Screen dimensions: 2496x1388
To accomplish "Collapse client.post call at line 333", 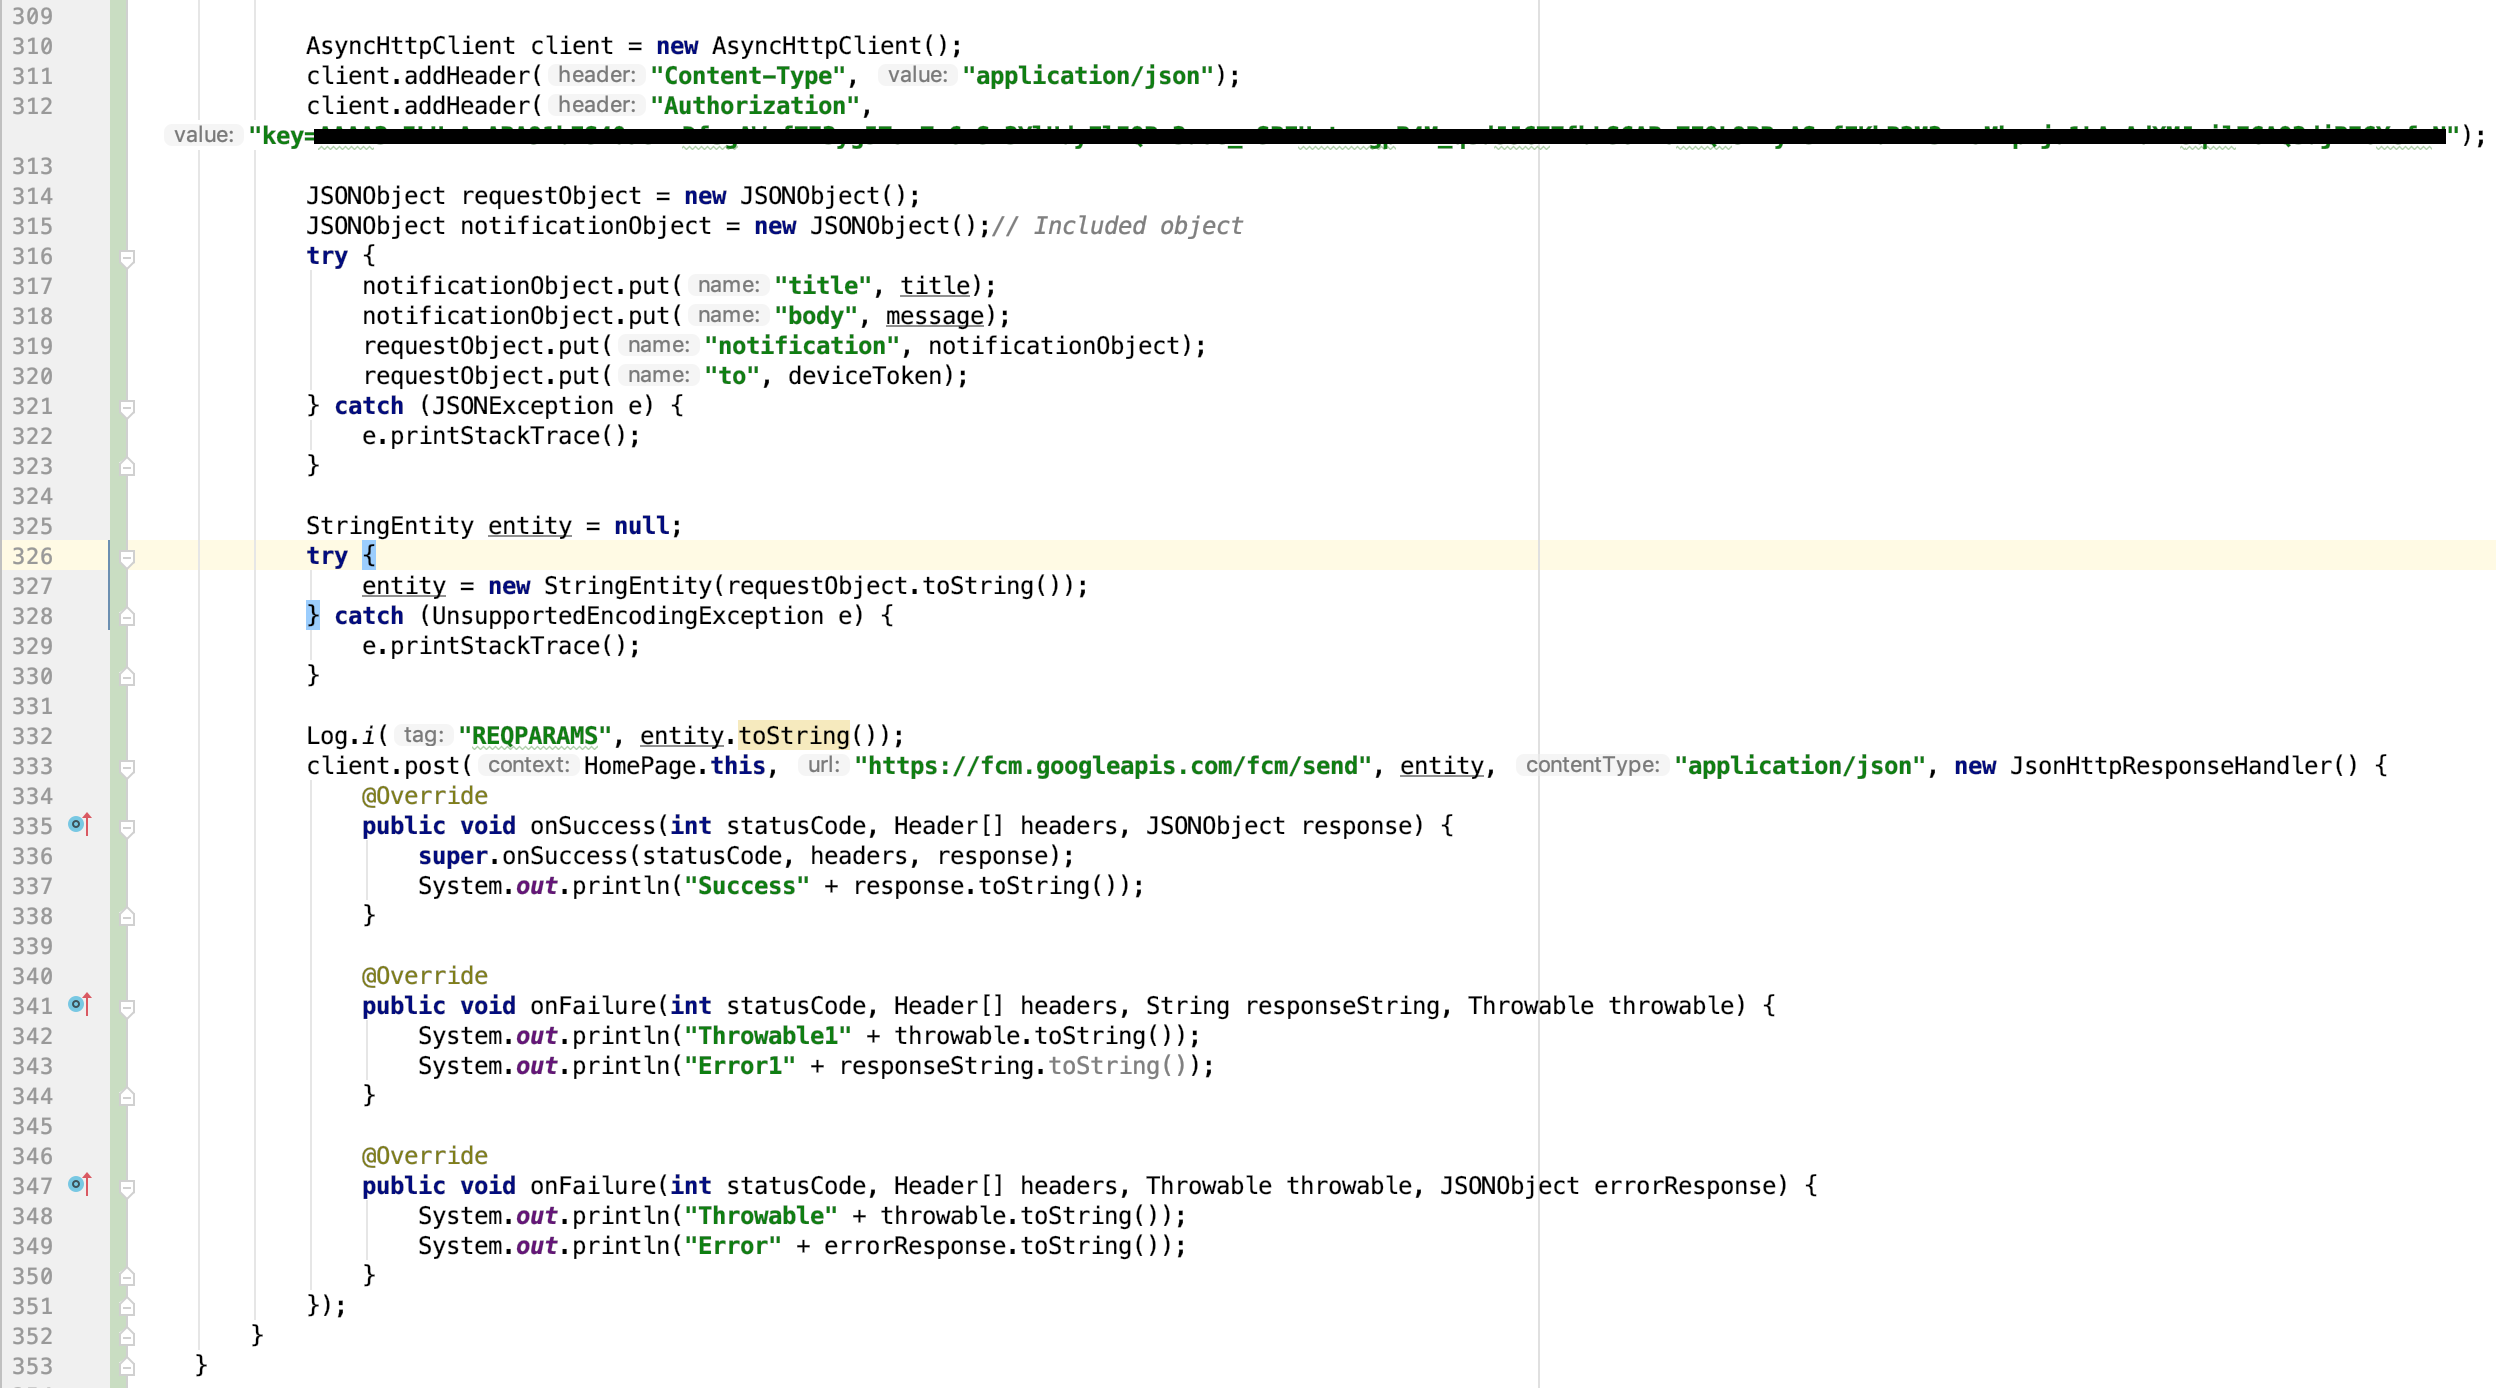I will pyautogui.click(x=127, y=768).
